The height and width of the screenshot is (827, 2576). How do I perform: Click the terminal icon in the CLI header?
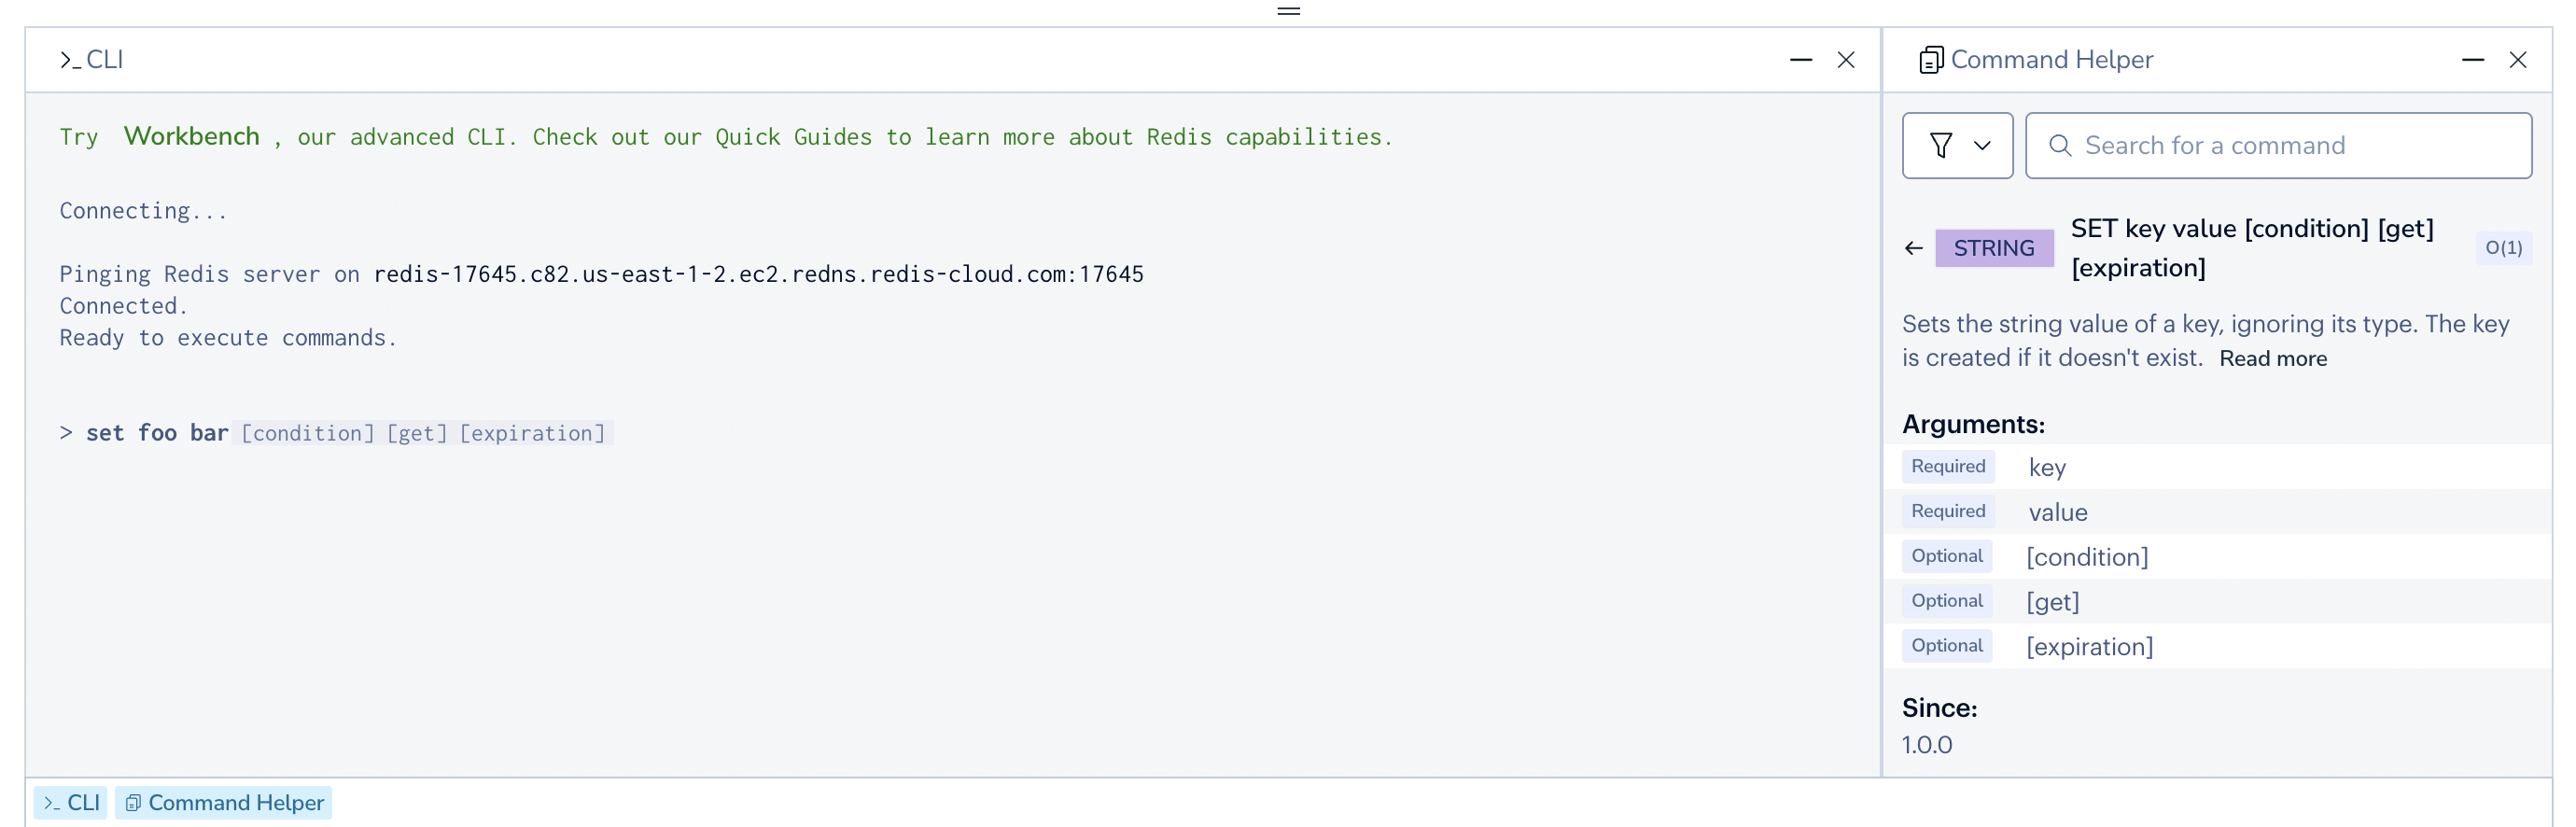tap(70, 60)
